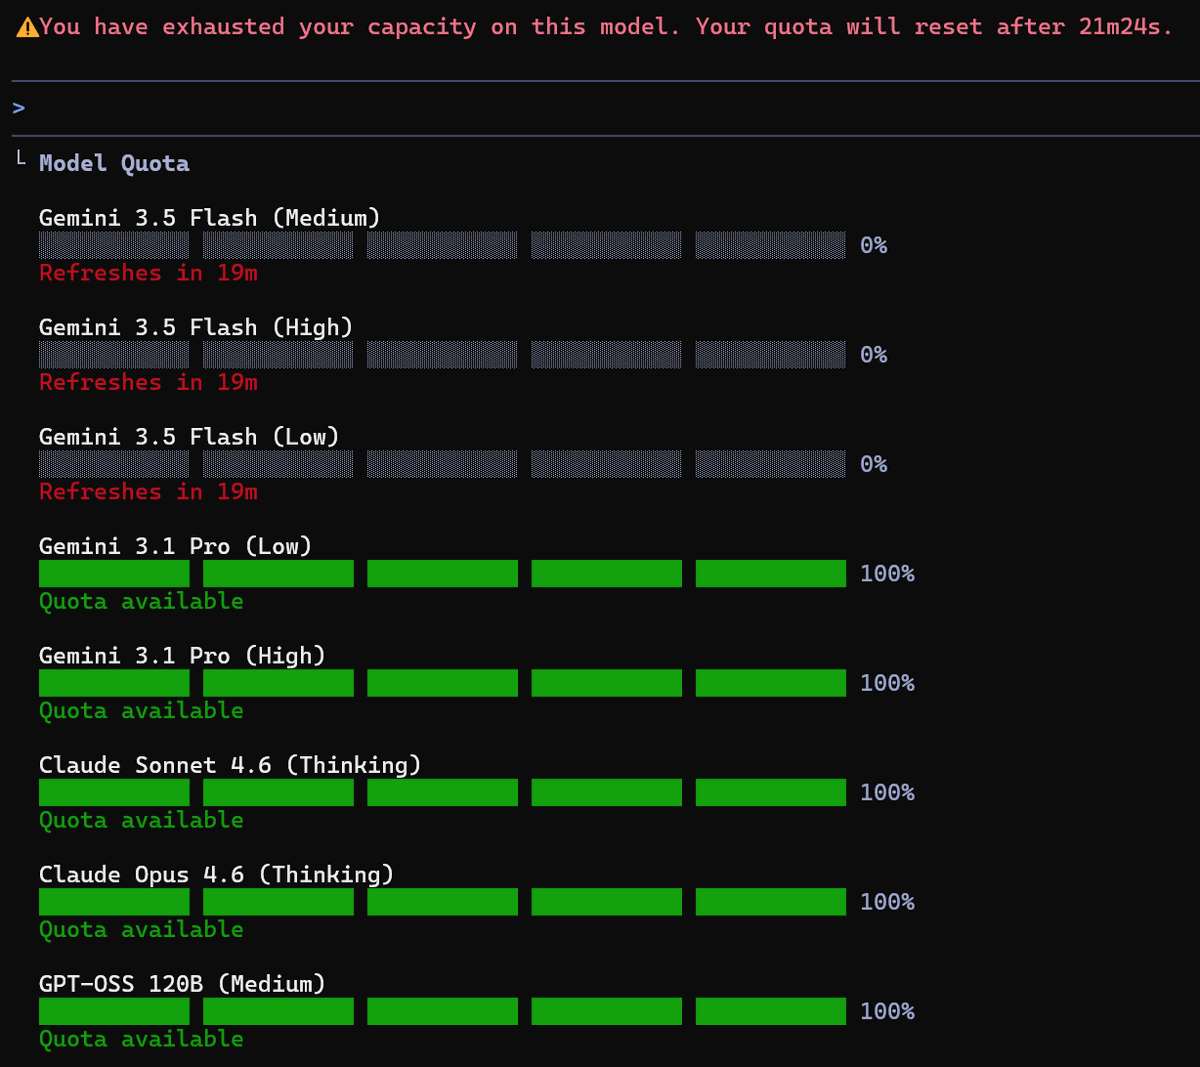This screenshot has height=1067, width=1200.
Task: Select the Gemini 3.1 Pro (Low) label
Action: pos(175,546)
